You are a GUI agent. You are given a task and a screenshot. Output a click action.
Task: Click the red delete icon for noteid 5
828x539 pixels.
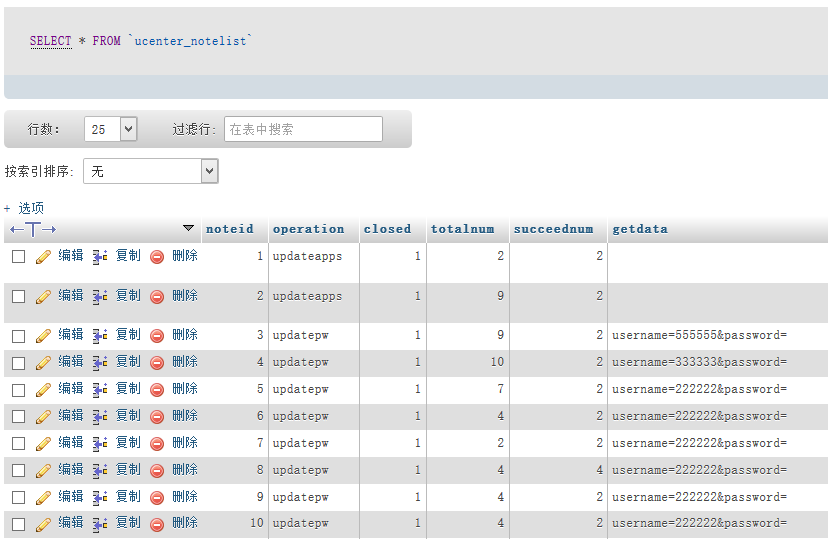(157, 389)
